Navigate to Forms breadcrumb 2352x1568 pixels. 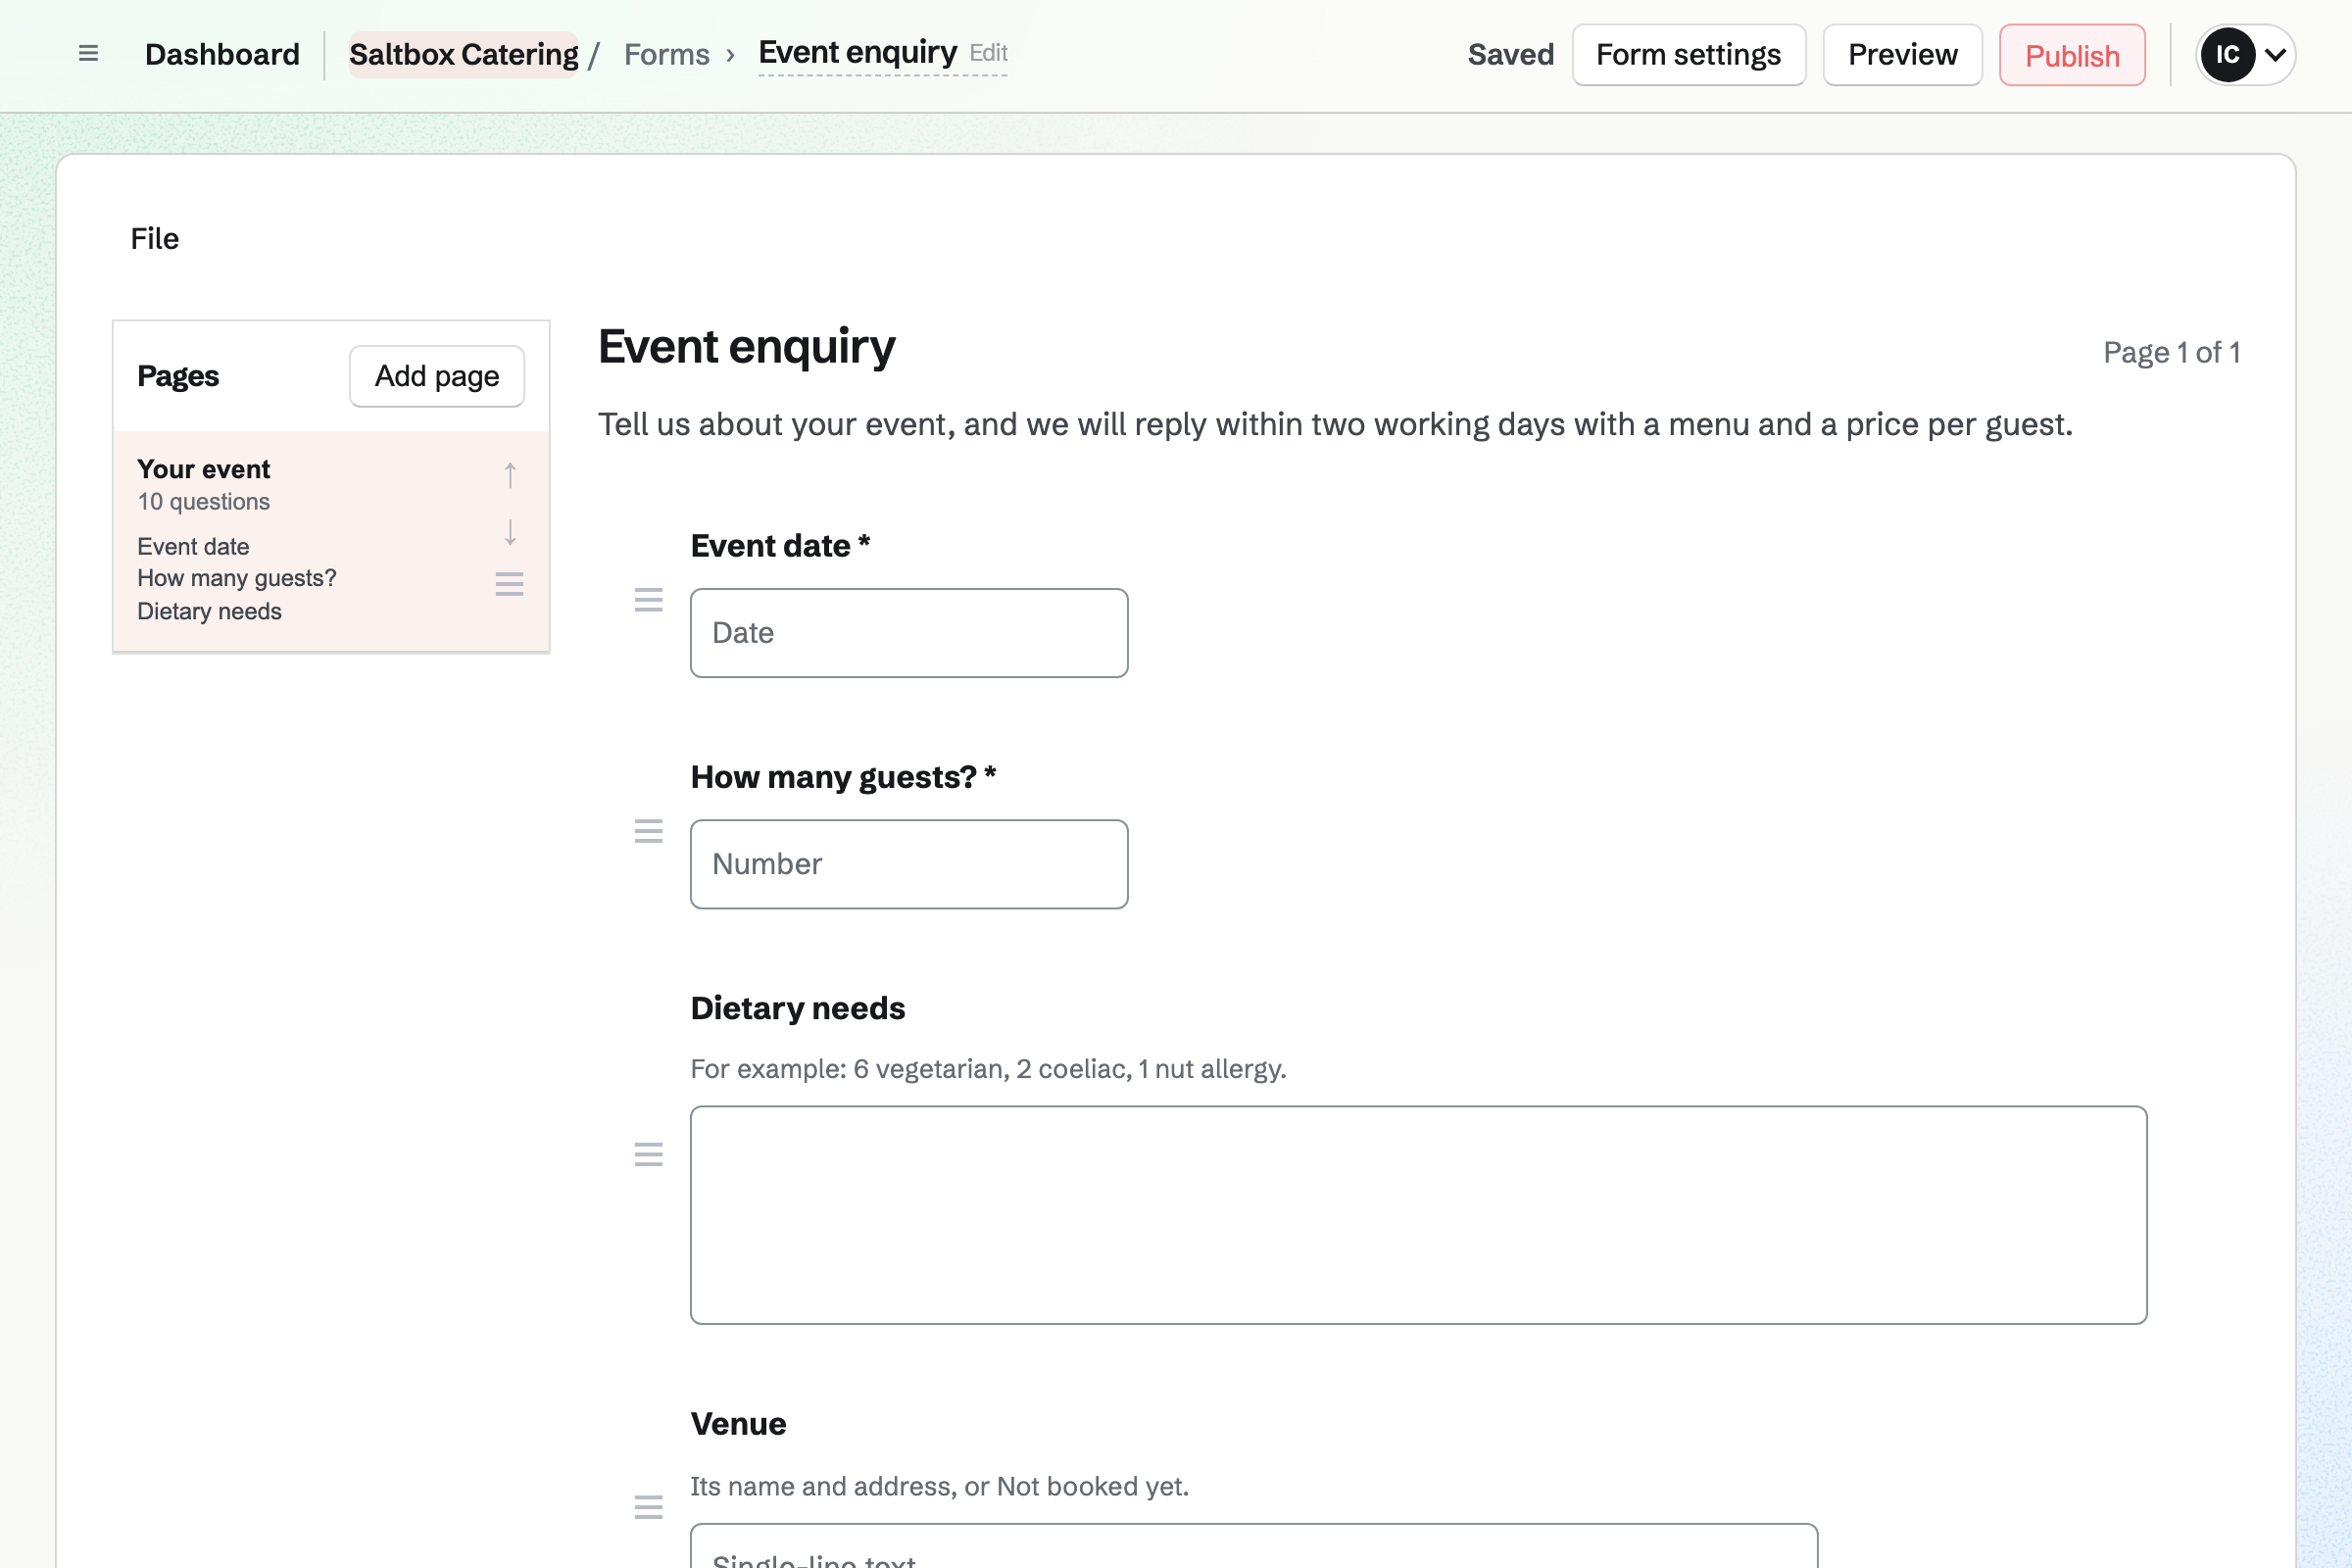click(667, 54)
